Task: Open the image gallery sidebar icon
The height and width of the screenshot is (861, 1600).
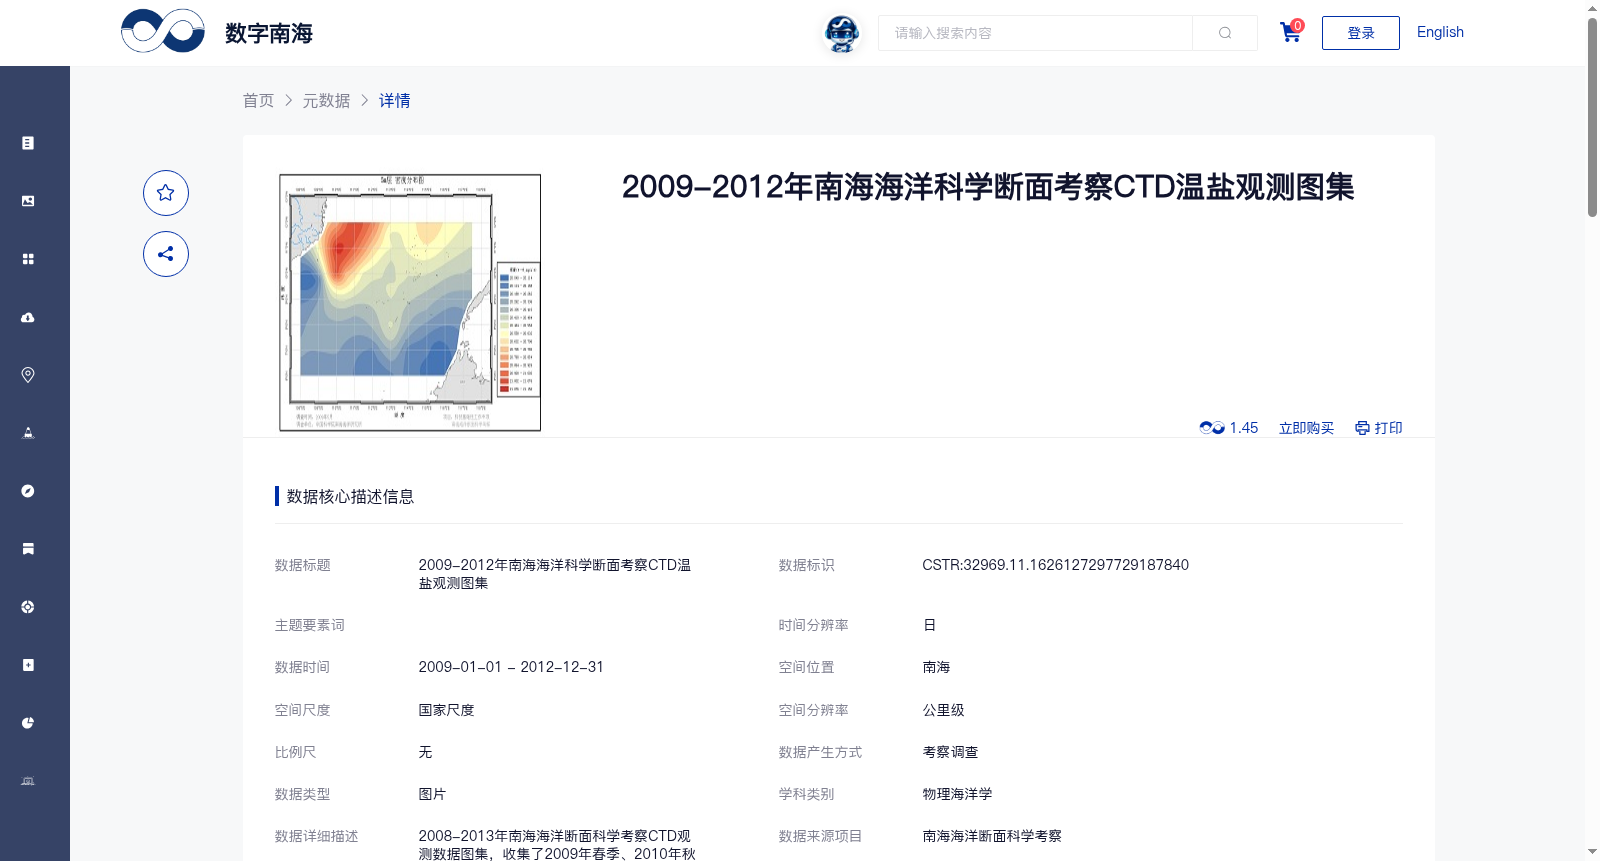Action: 28,201
